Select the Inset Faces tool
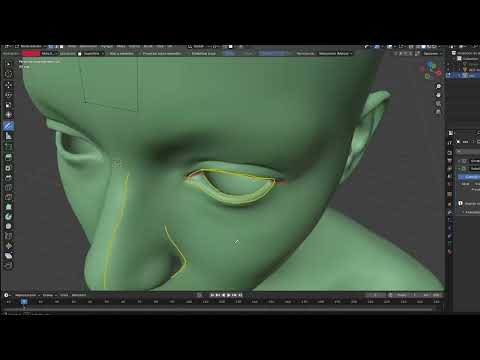 point(9,168)
